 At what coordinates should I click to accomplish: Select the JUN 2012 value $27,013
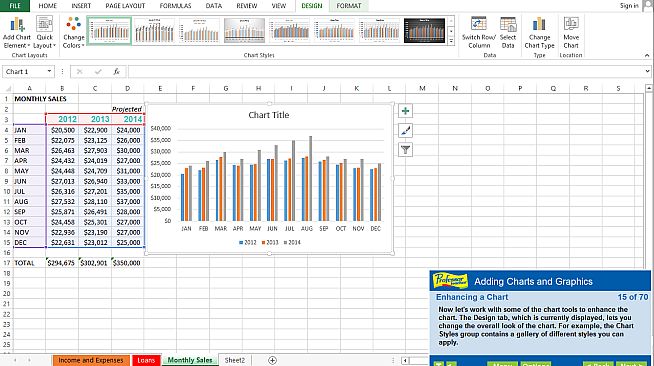coord(62,181)
